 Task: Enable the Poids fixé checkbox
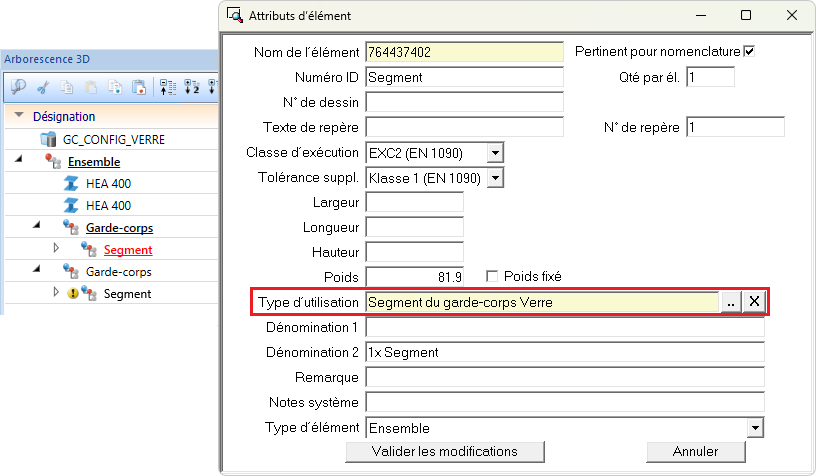click(492, 276)
